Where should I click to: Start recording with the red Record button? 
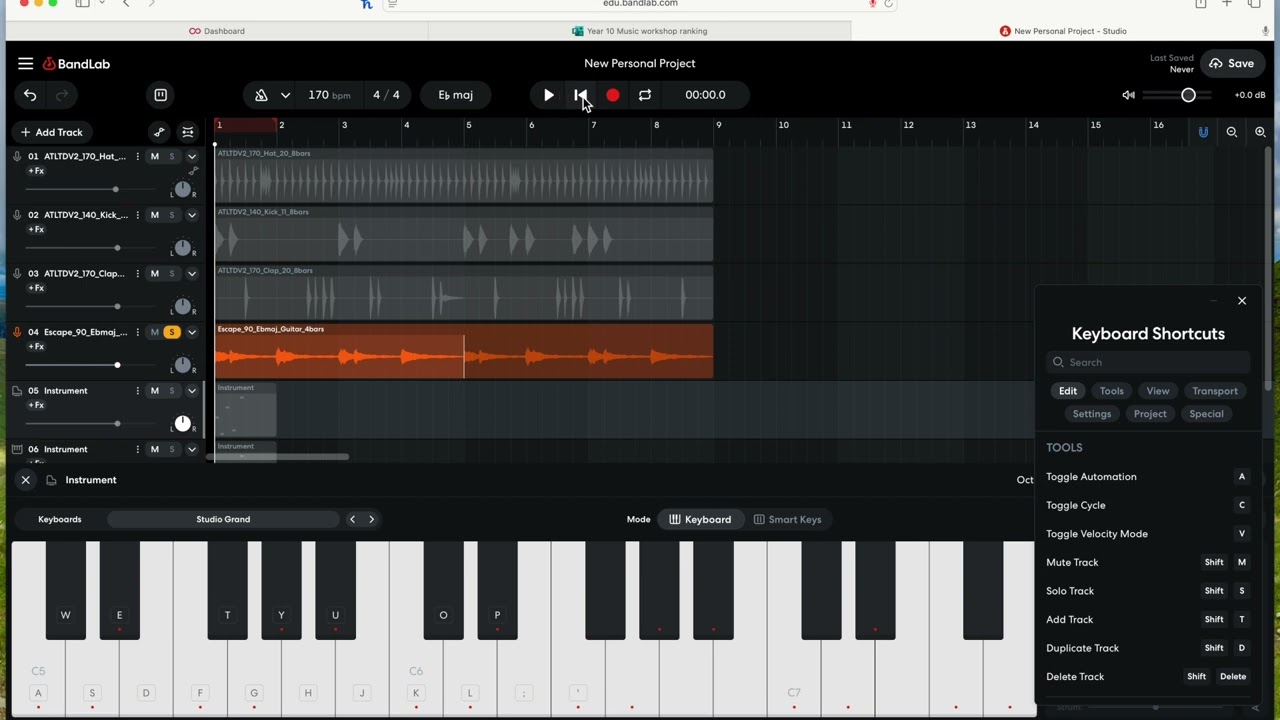coord(613,95)
